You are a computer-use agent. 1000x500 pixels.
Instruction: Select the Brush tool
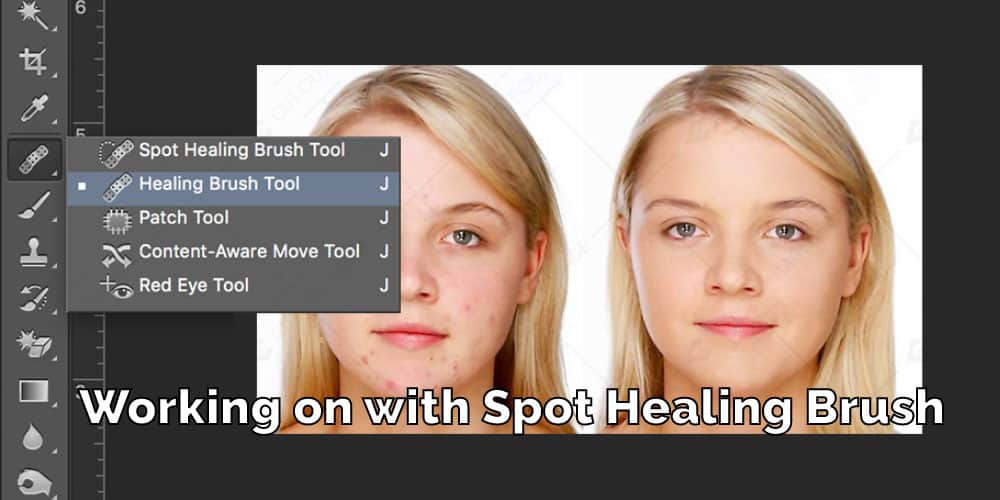coord(33,206)
